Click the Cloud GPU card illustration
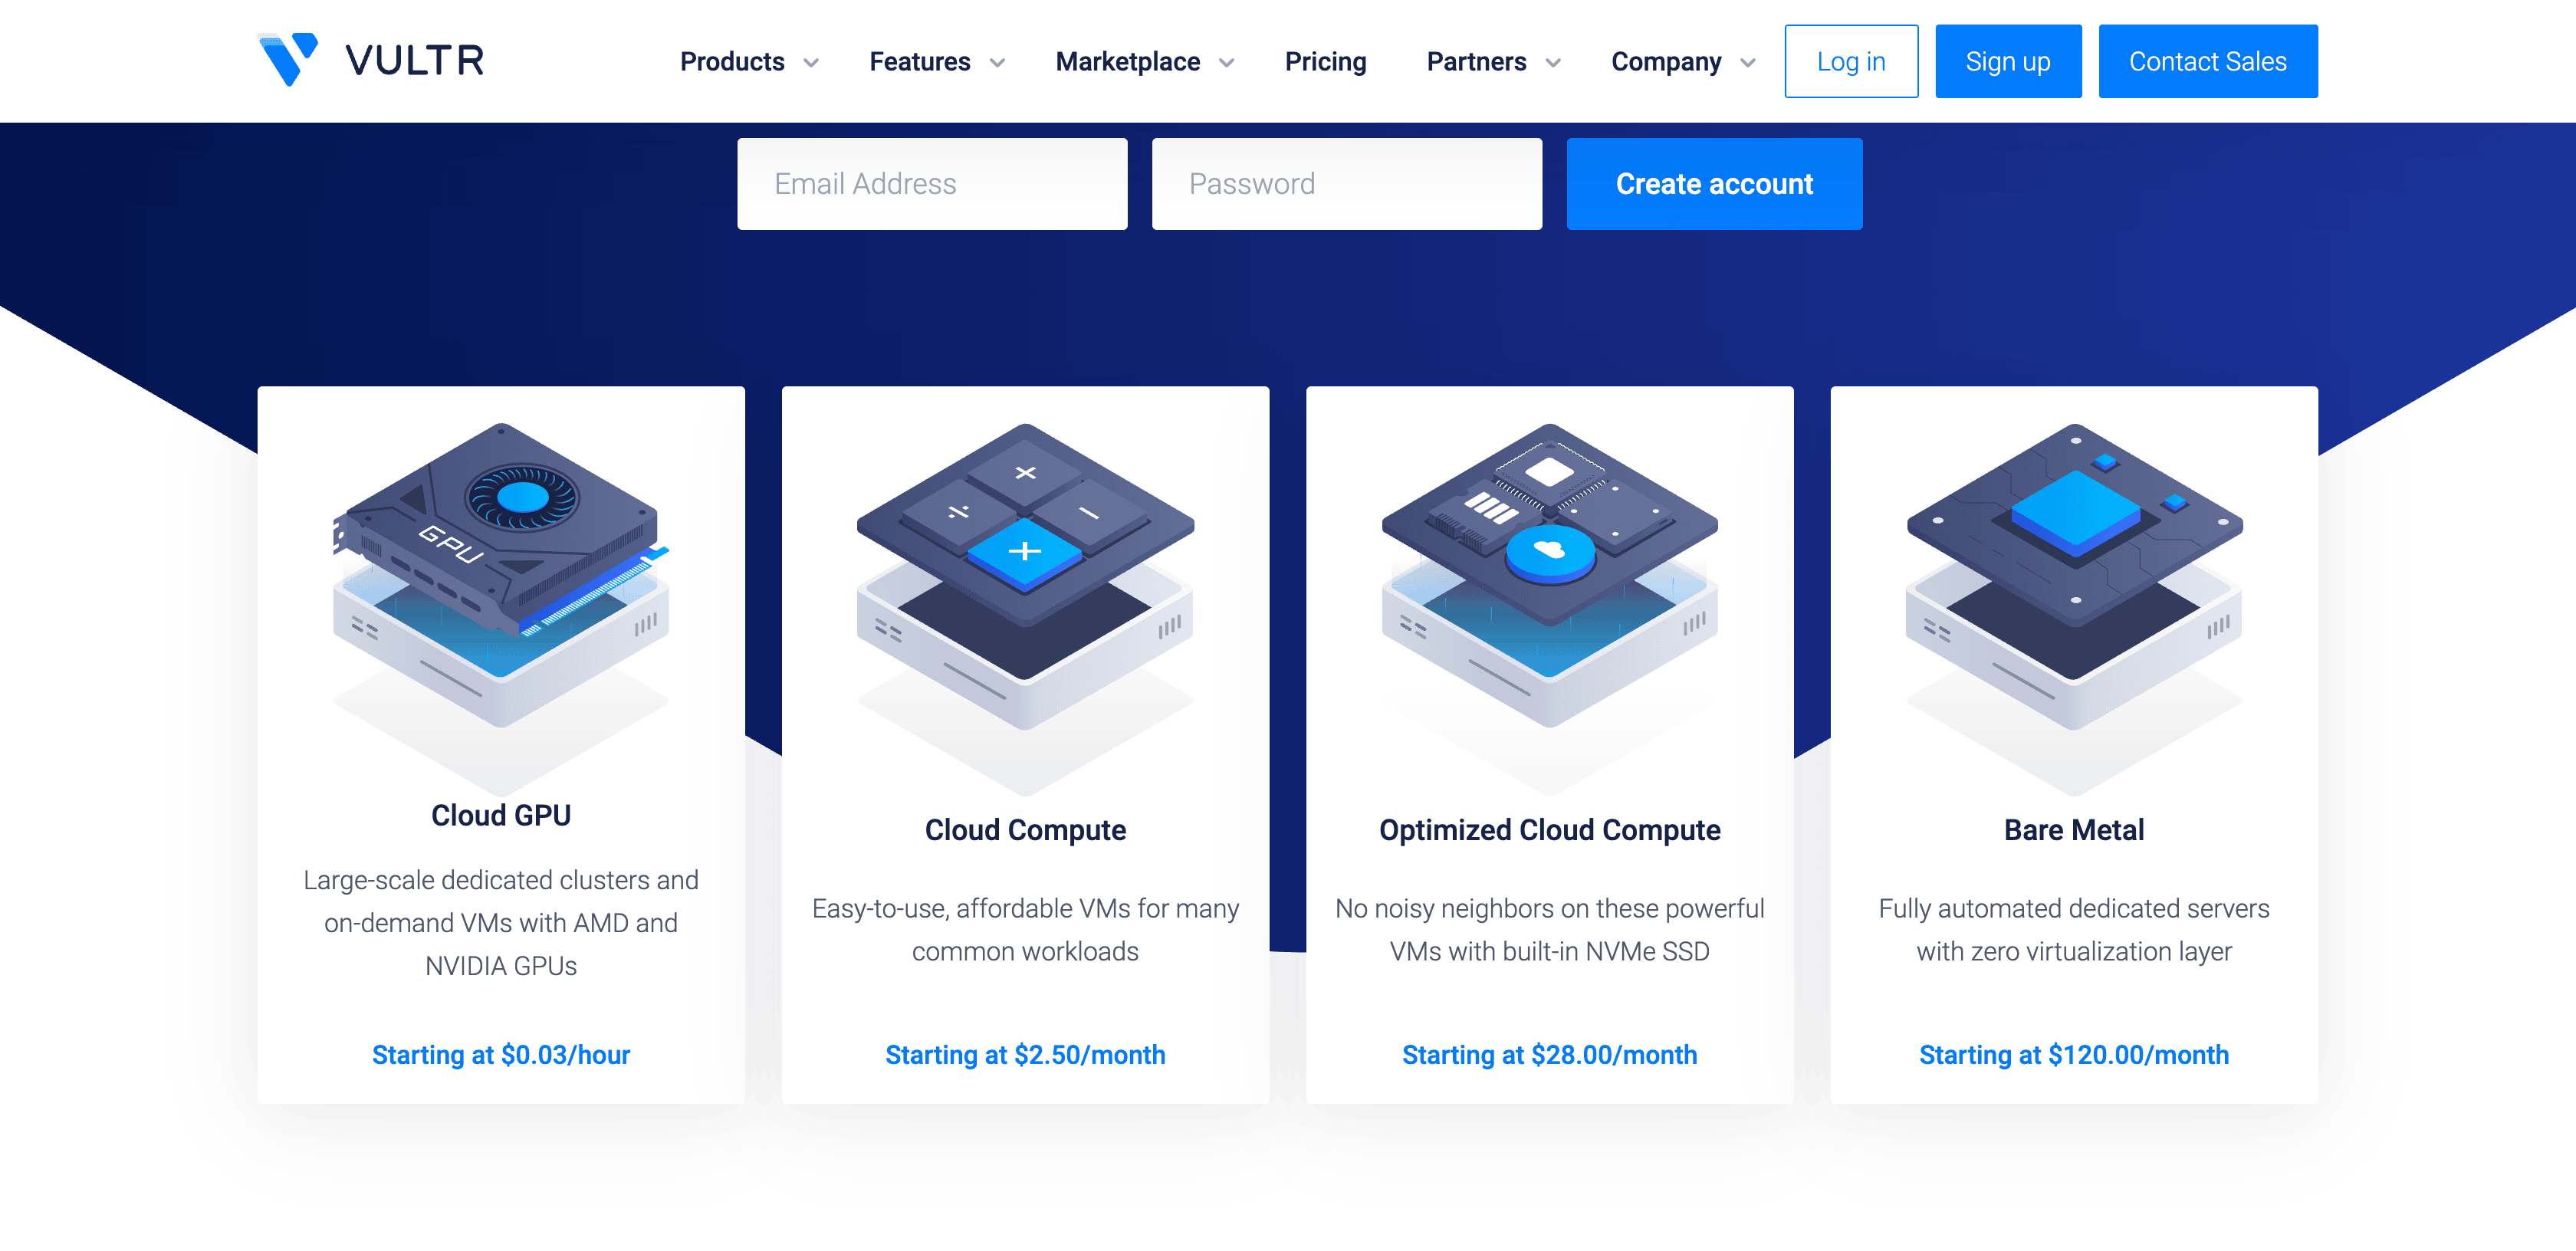The height and width of the screenshot is (1251, 2576). click(x=501, y=576)
